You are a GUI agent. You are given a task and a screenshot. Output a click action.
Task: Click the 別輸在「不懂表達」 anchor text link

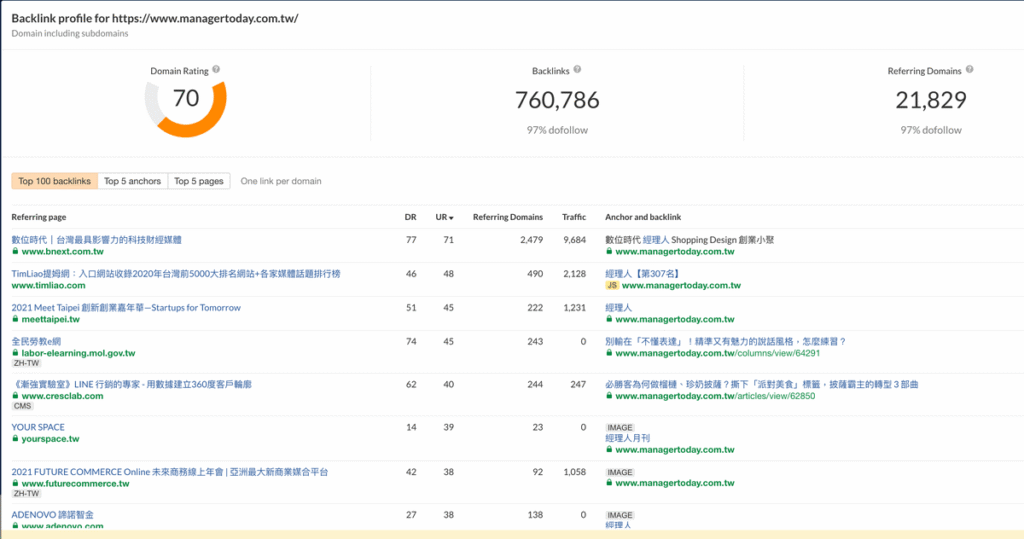[x=726, y=342]
